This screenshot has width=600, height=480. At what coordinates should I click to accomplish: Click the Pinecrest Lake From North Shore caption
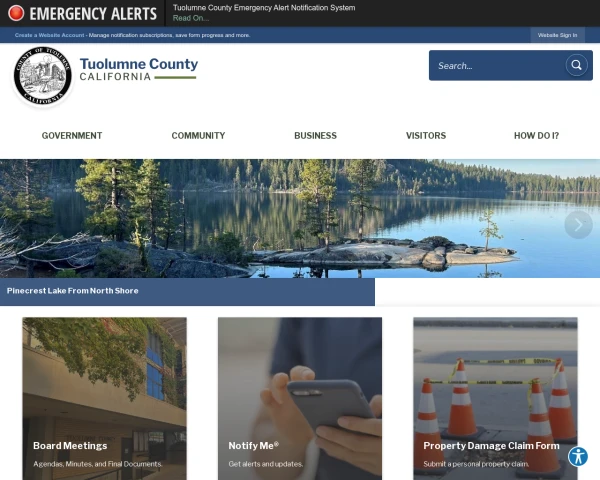click(x=73, y=291)
